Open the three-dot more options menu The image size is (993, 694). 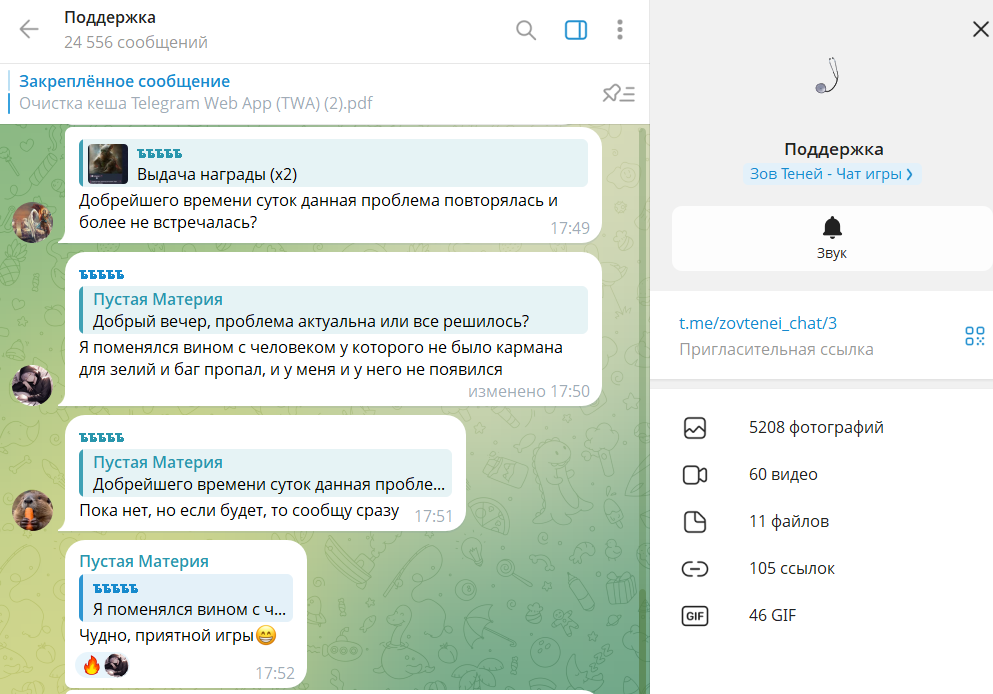pyautogui.click(x=620, y=30)
